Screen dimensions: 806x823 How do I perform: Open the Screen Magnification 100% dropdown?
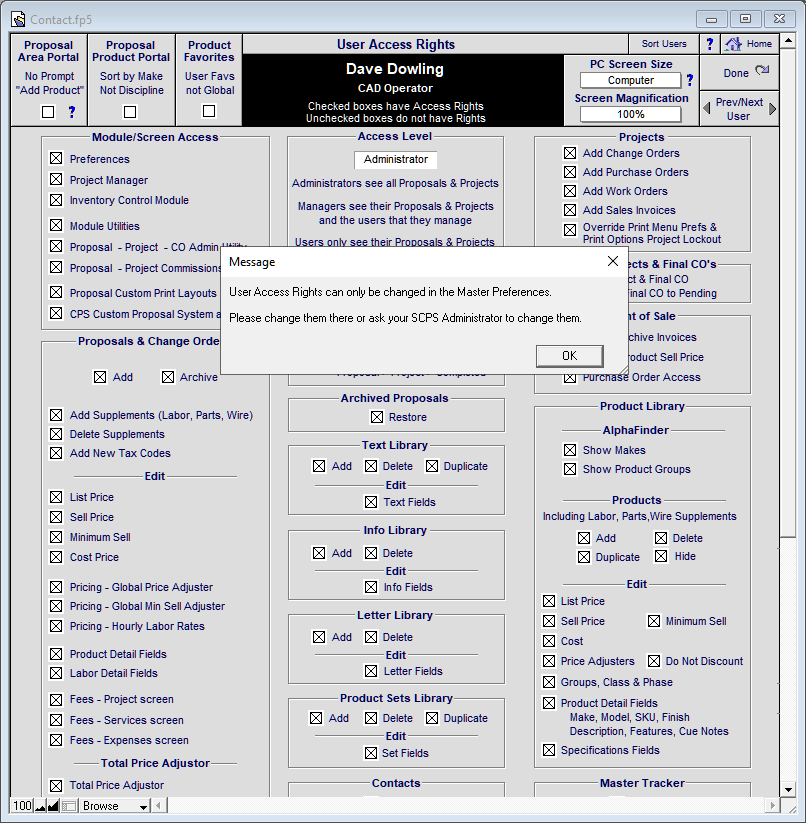631,114
